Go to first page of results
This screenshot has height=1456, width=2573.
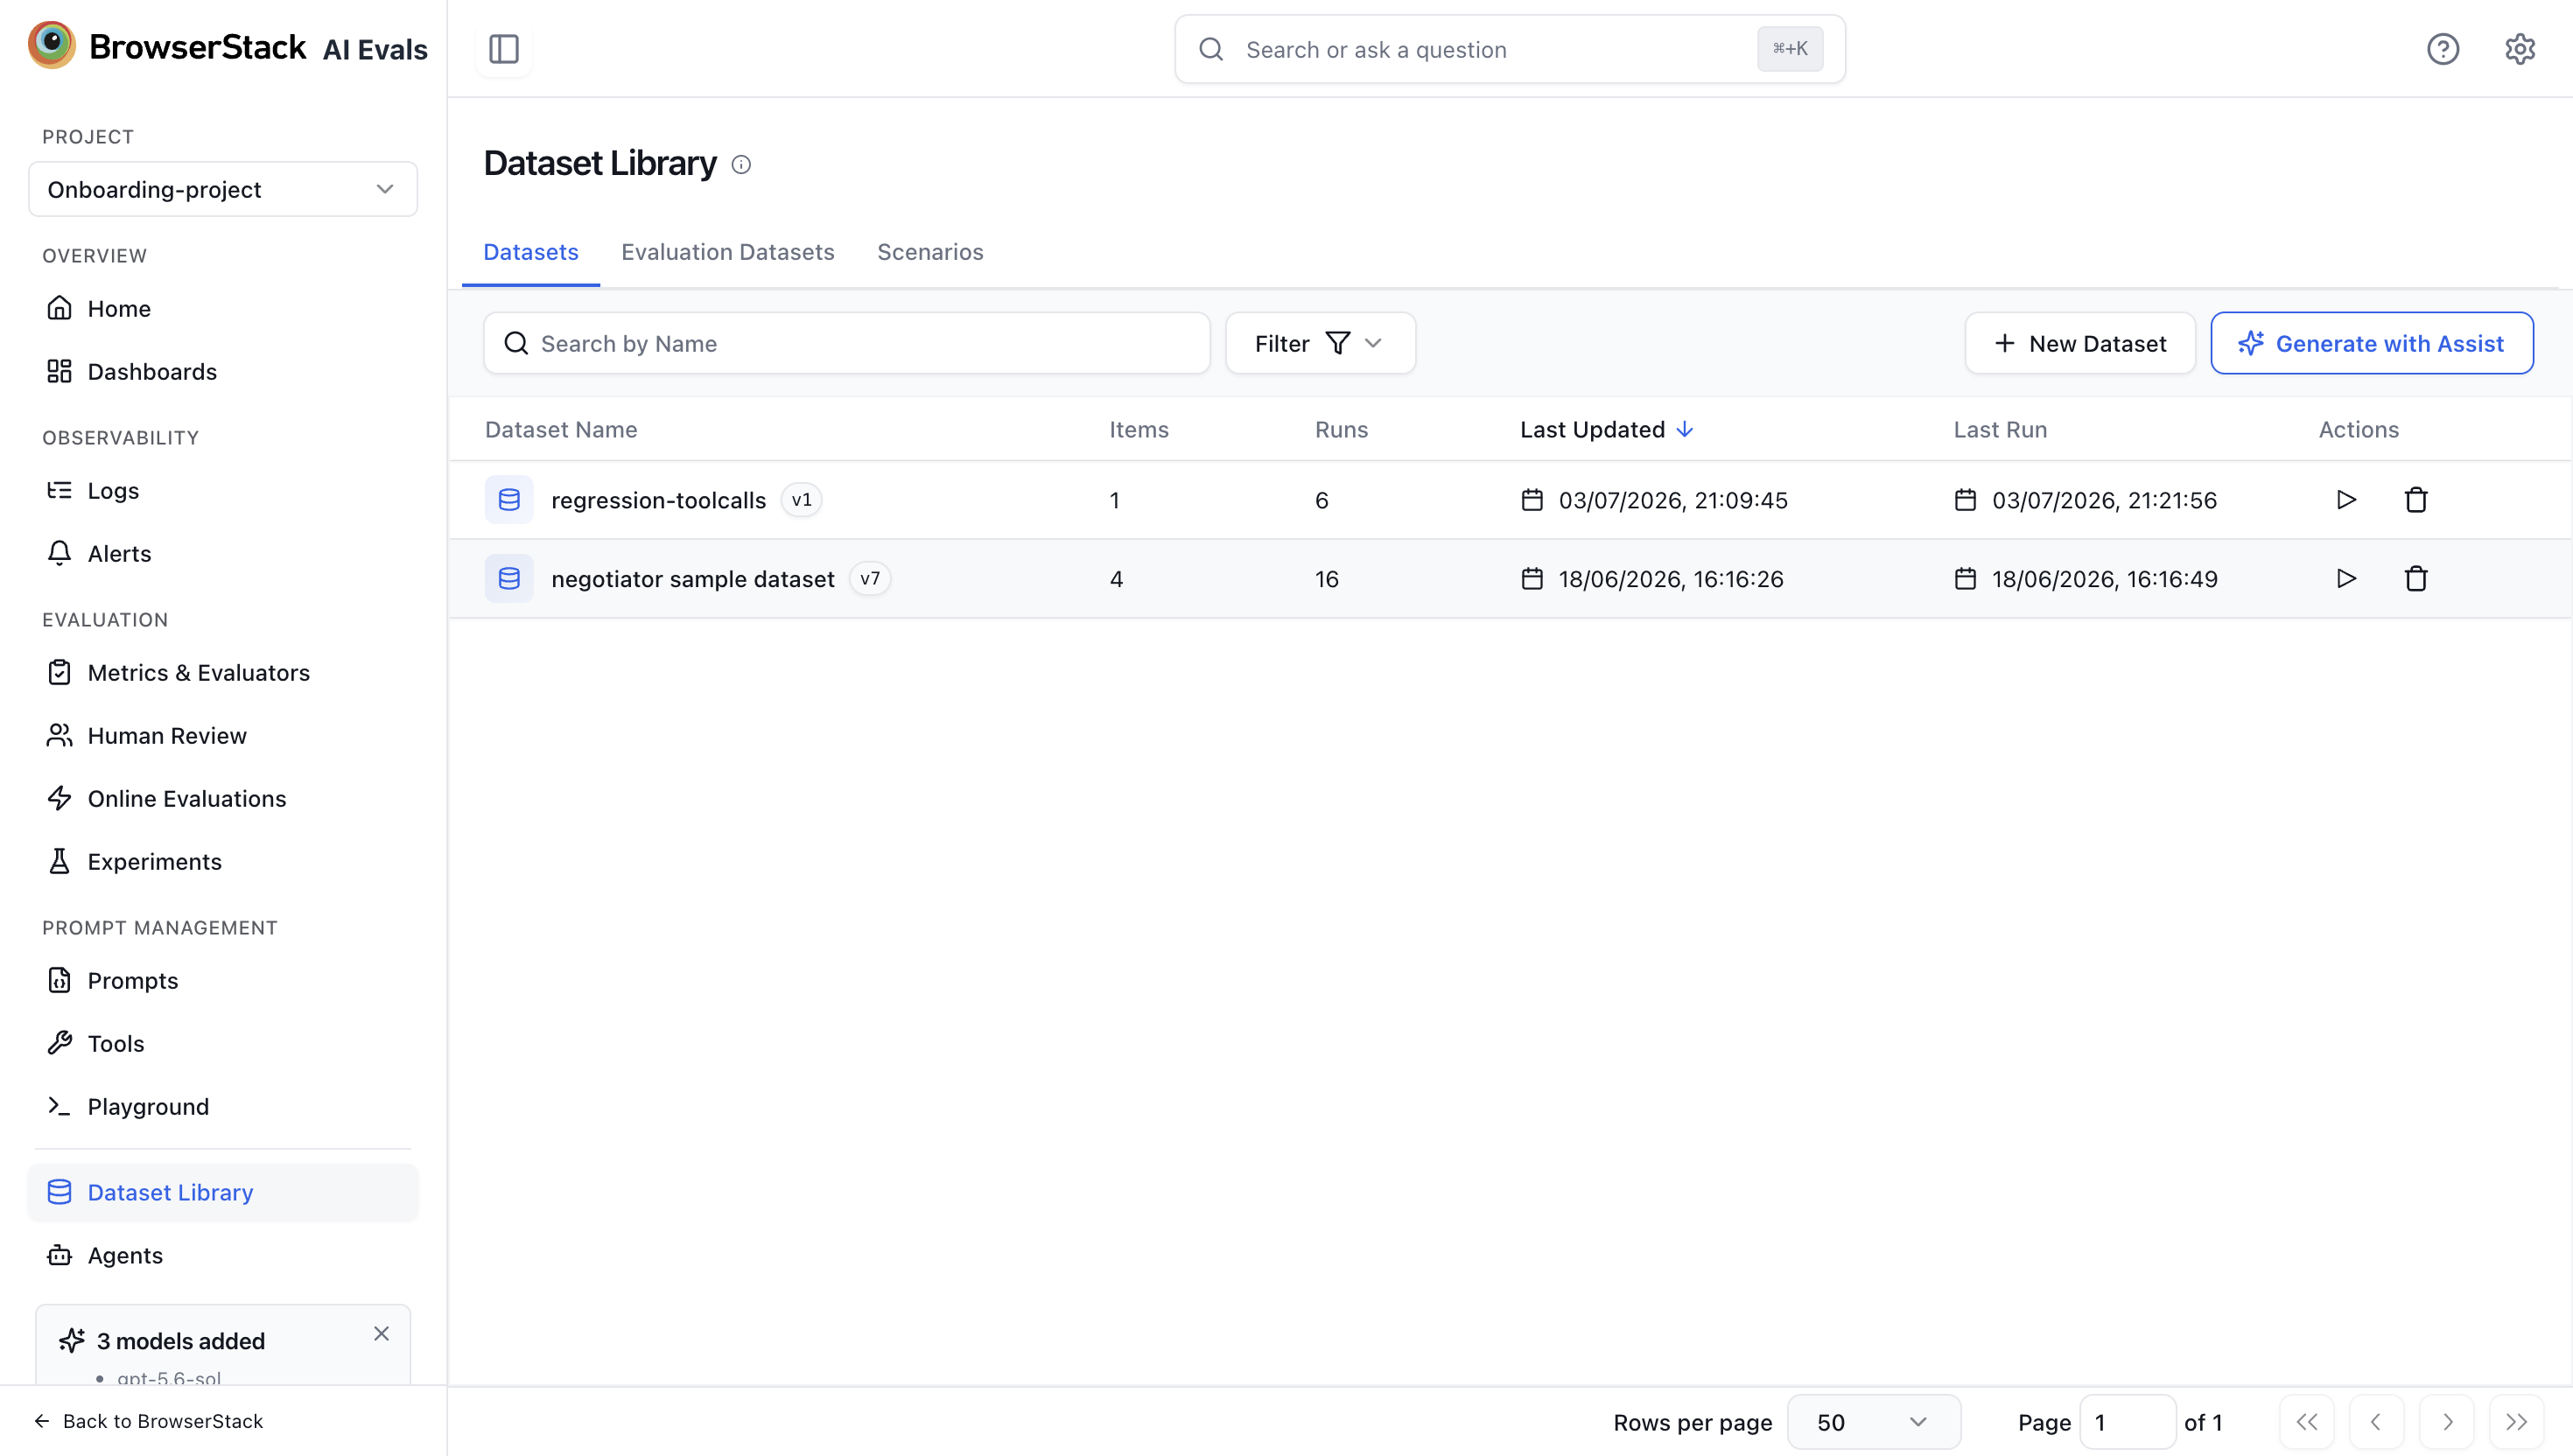click(x=2306, y=1422)
